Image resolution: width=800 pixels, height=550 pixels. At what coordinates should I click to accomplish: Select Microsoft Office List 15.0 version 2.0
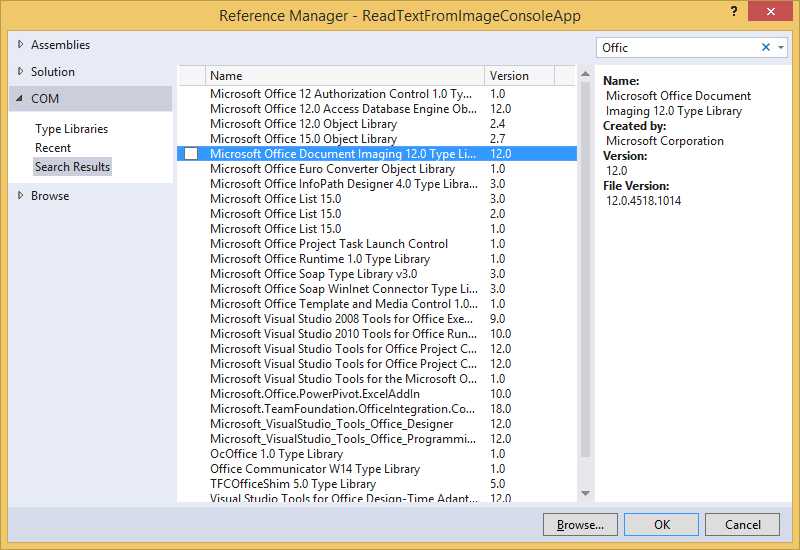tap(377, 214)
